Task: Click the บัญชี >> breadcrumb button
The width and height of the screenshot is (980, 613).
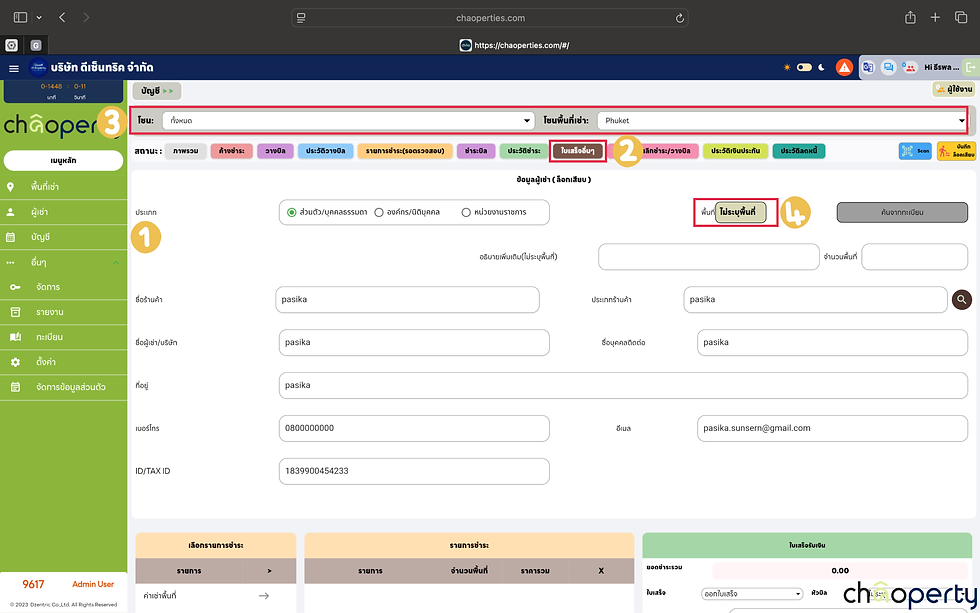Action: (157, 91)
